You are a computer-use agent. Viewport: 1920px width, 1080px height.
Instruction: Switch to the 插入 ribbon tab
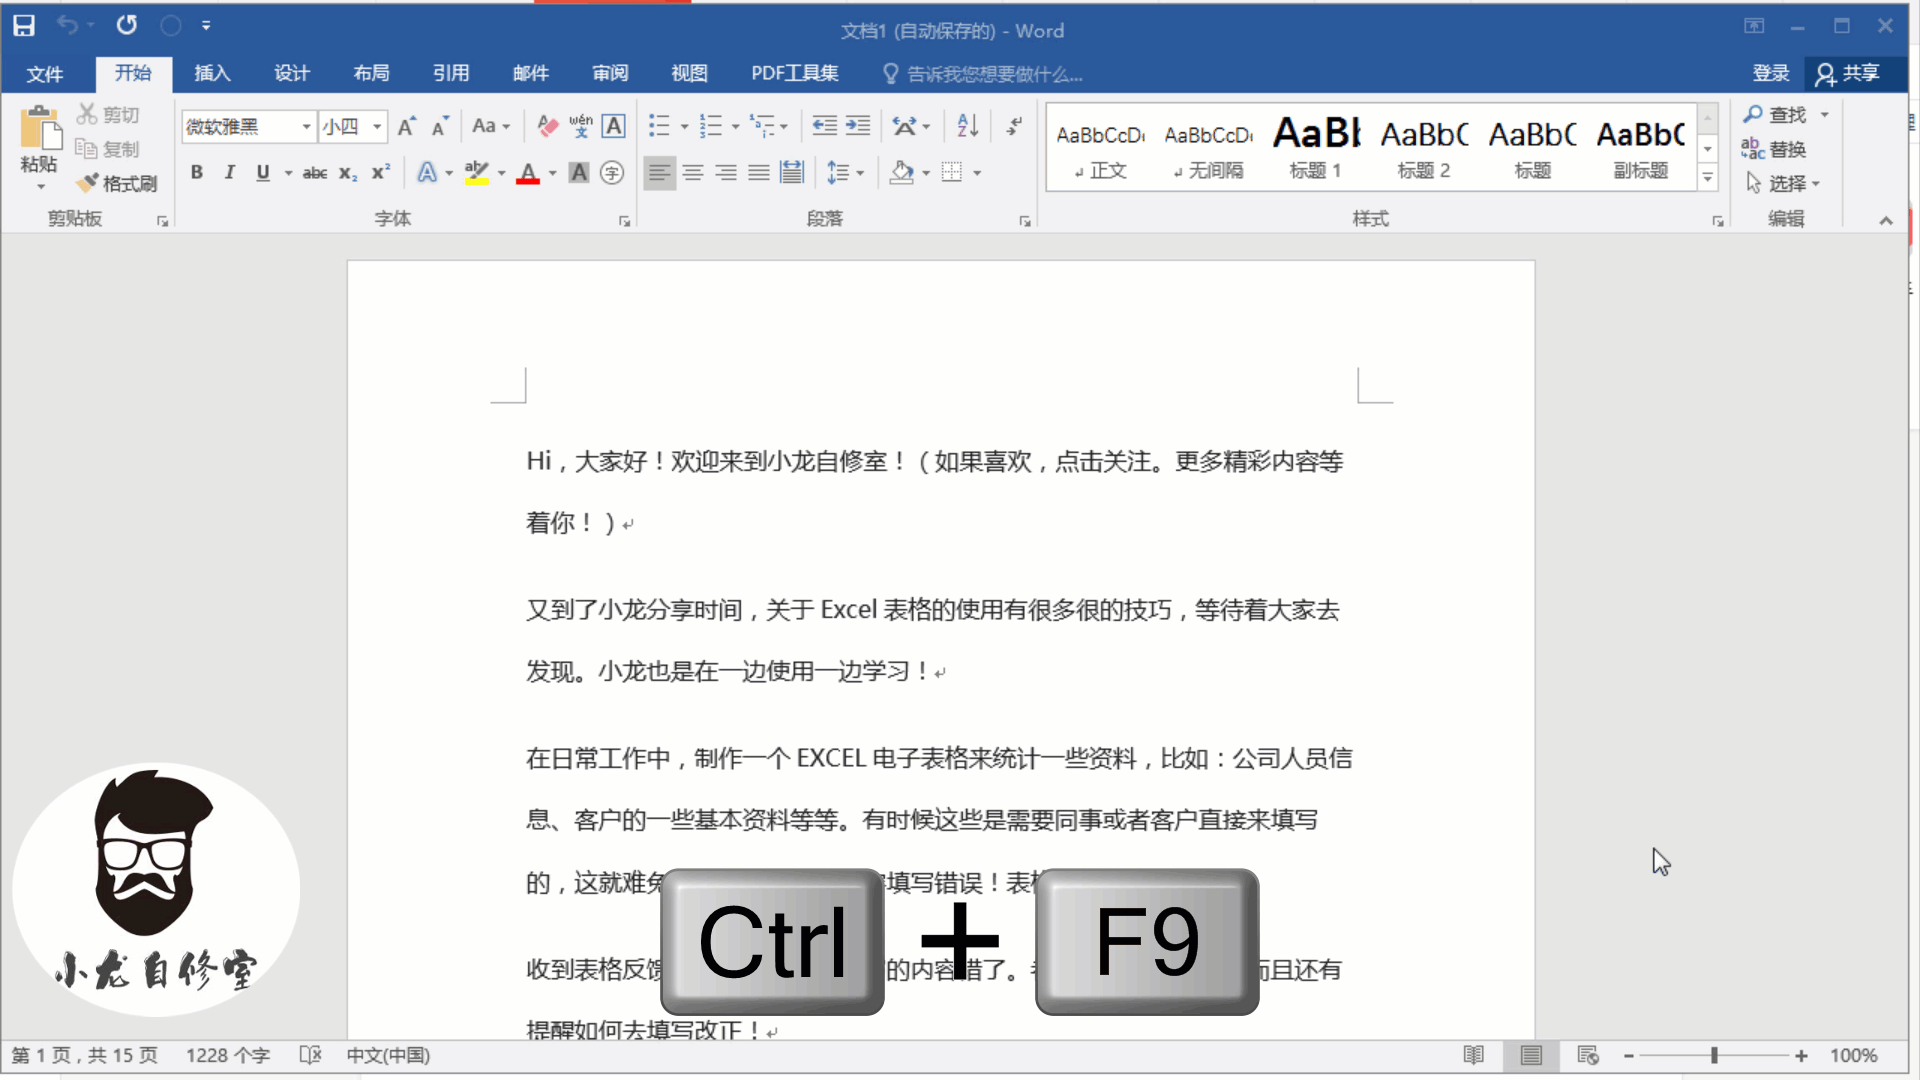[212, 73]
